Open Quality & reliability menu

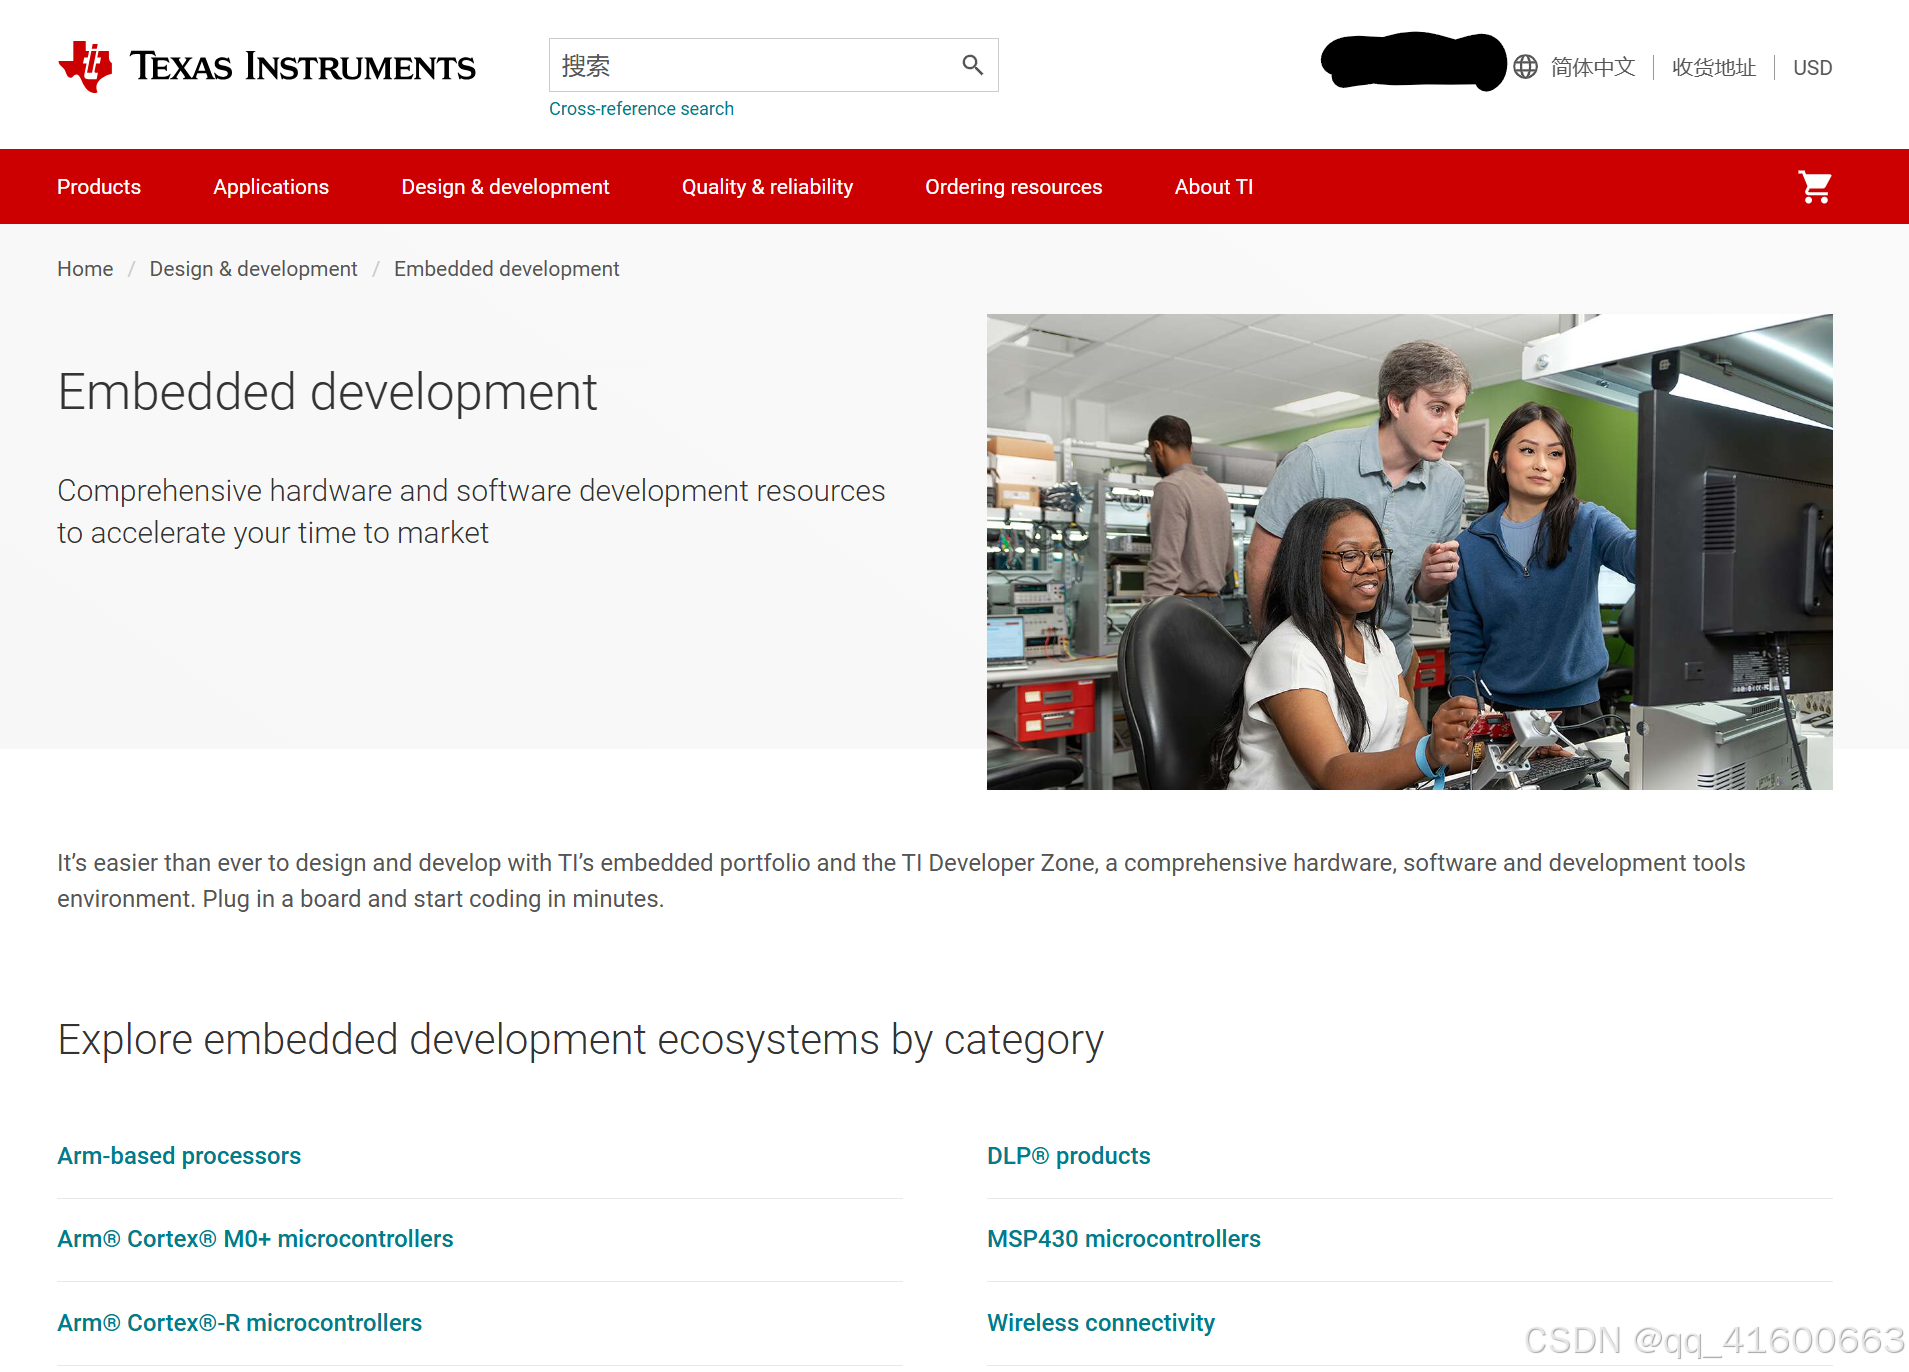pyautogui.click(x=767, y=187)
